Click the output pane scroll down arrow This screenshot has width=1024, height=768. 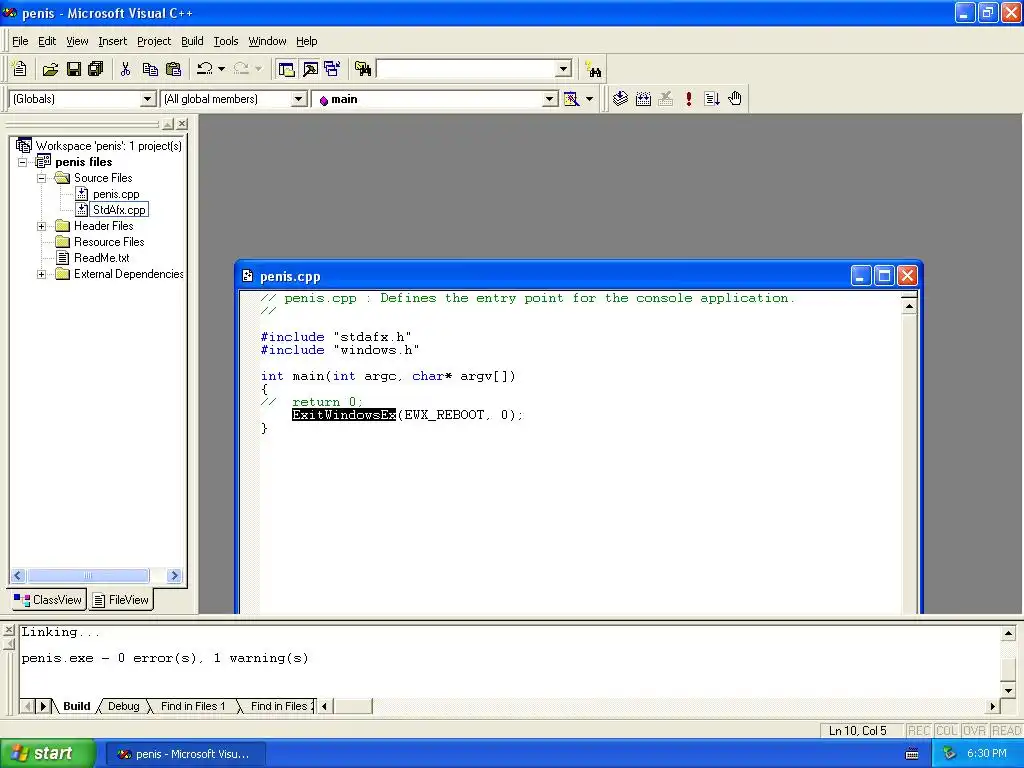pyautogui.click(x=1008, y=690)
